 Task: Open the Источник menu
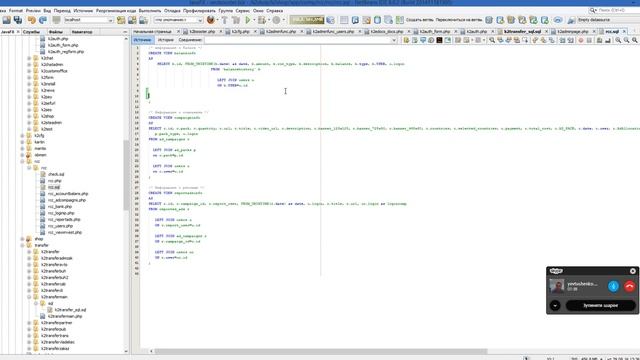(83, 11)
